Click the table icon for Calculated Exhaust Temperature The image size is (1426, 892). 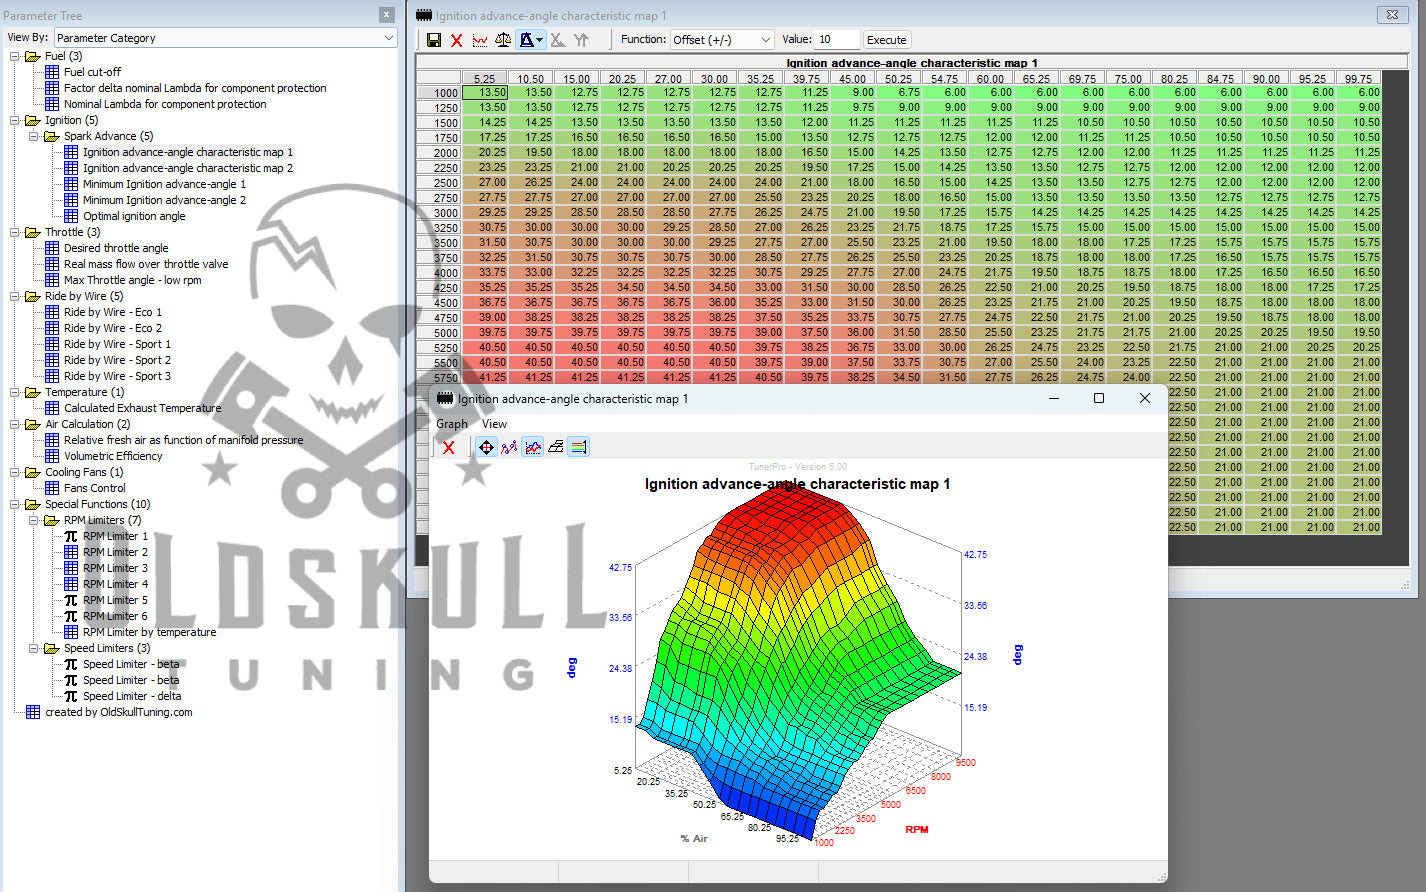52,408
